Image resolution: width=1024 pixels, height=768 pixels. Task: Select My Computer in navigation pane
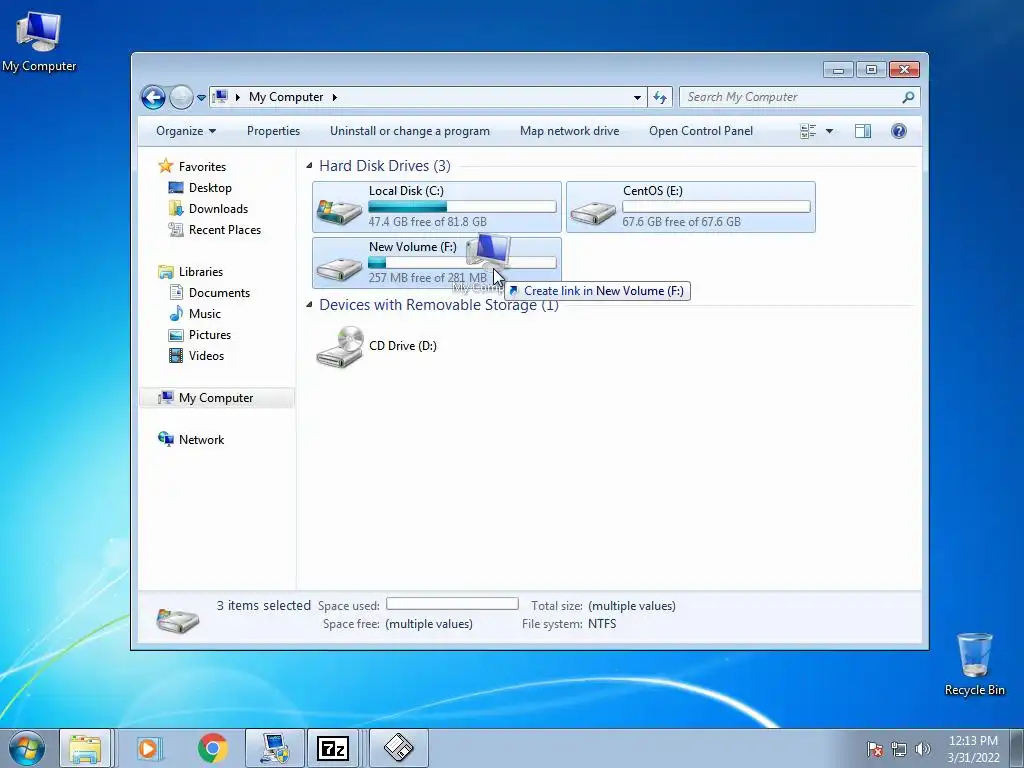coord(216,398)
